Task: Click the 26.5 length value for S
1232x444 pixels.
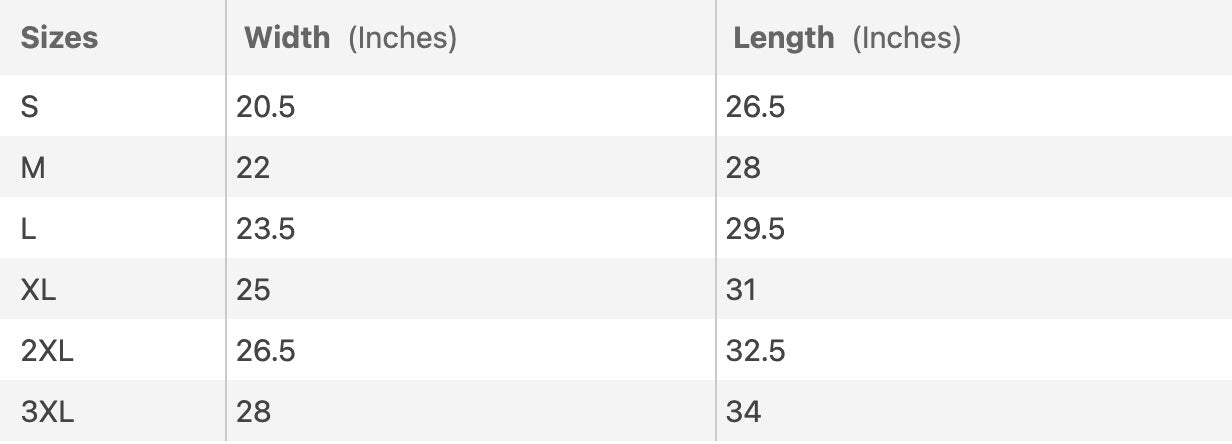Action: [755, 107]
